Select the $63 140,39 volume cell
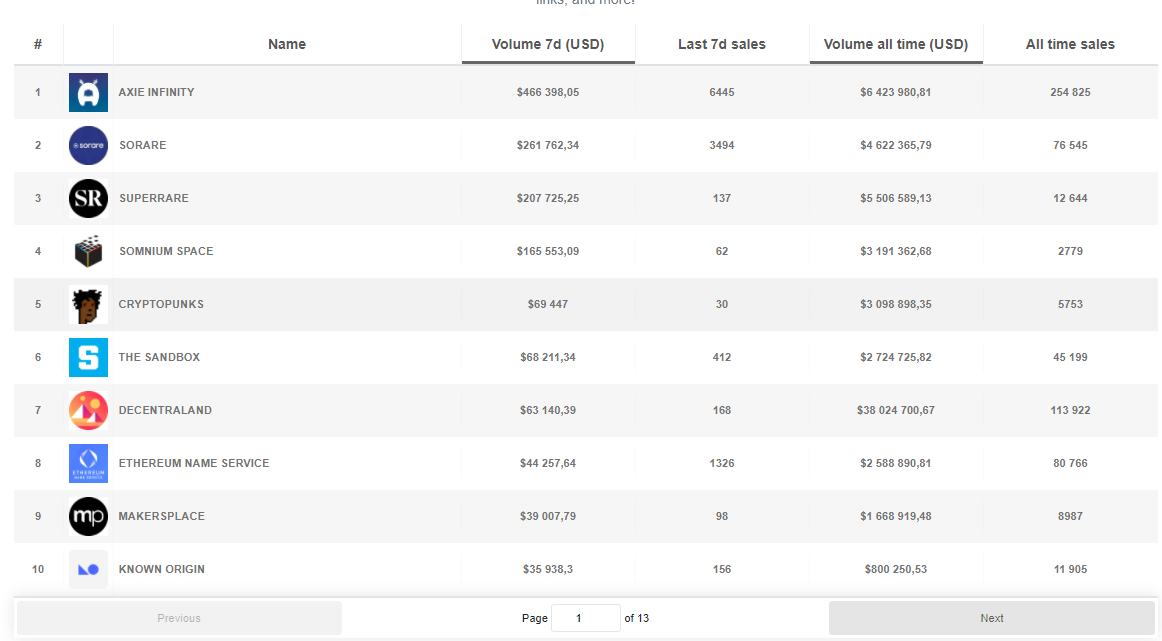This screenshot has height=641, width=1162. tap(548, 410)
